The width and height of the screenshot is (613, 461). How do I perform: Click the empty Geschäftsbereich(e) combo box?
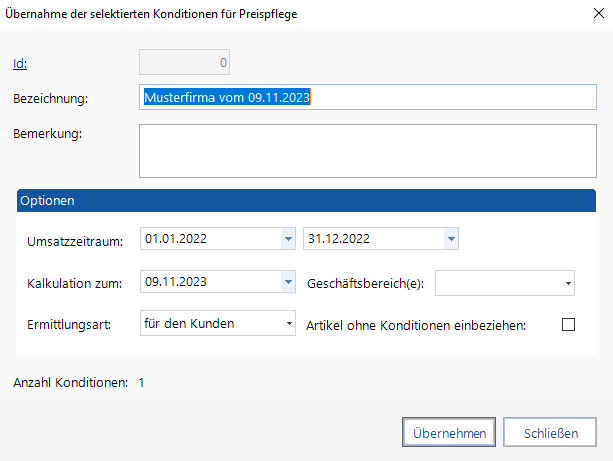[497, 283]
